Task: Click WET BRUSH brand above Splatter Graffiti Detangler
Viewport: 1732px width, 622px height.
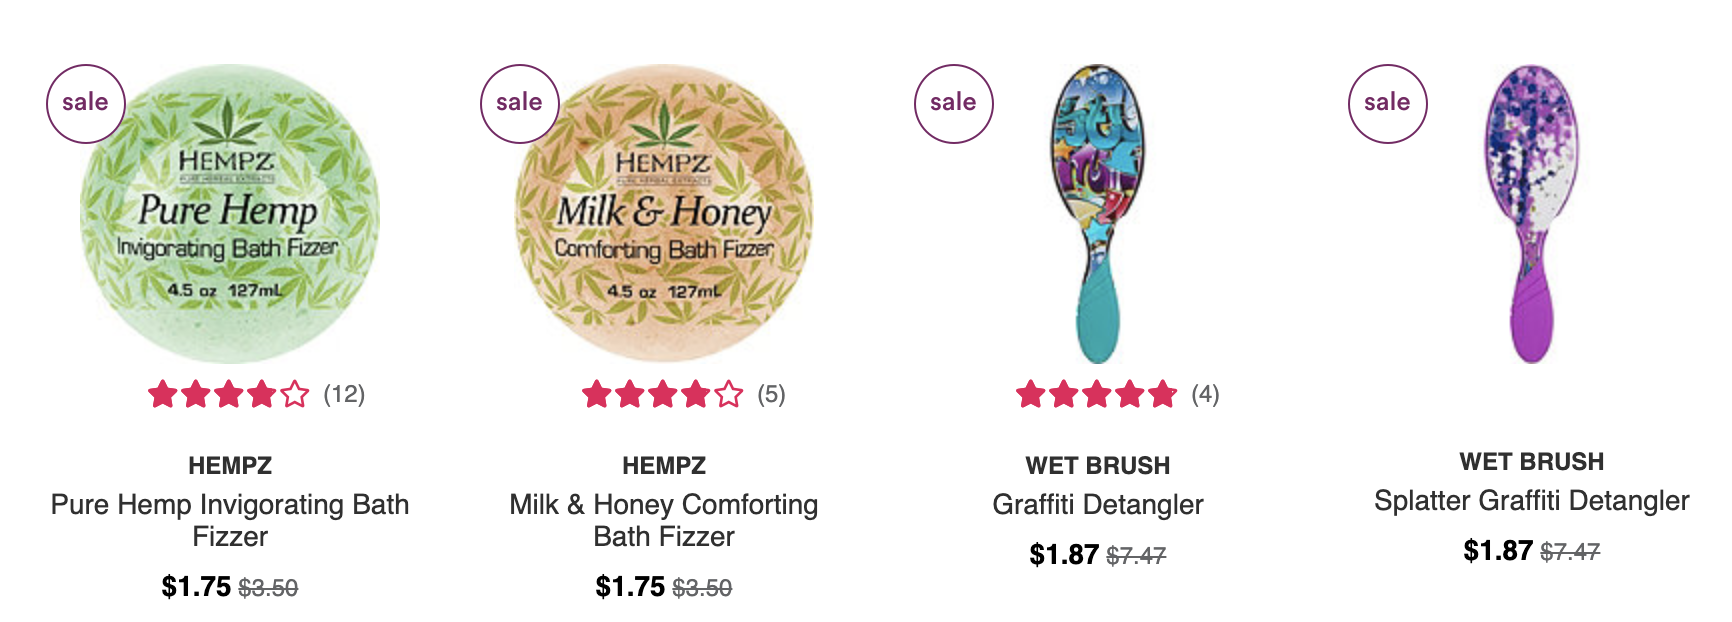Action: (x=1532, y=461)
